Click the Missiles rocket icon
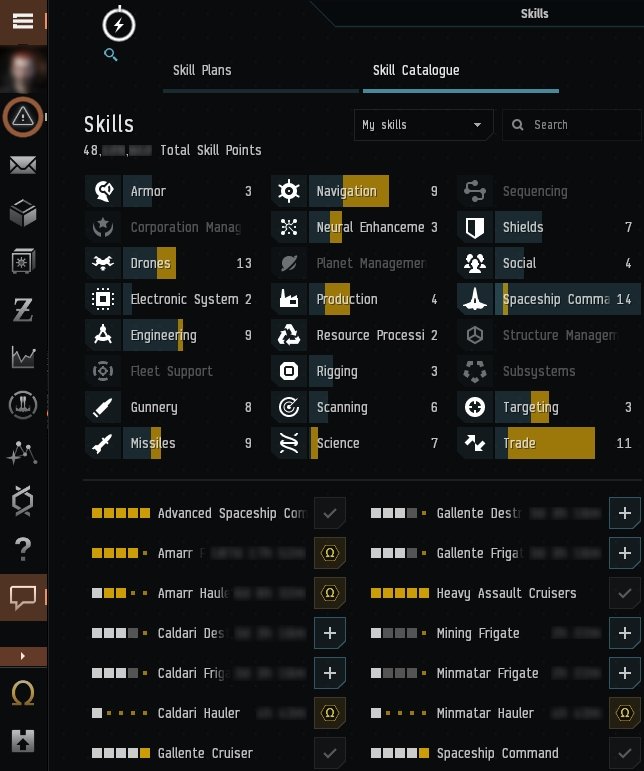The image size is (644, 771). (x=103, y=443)
